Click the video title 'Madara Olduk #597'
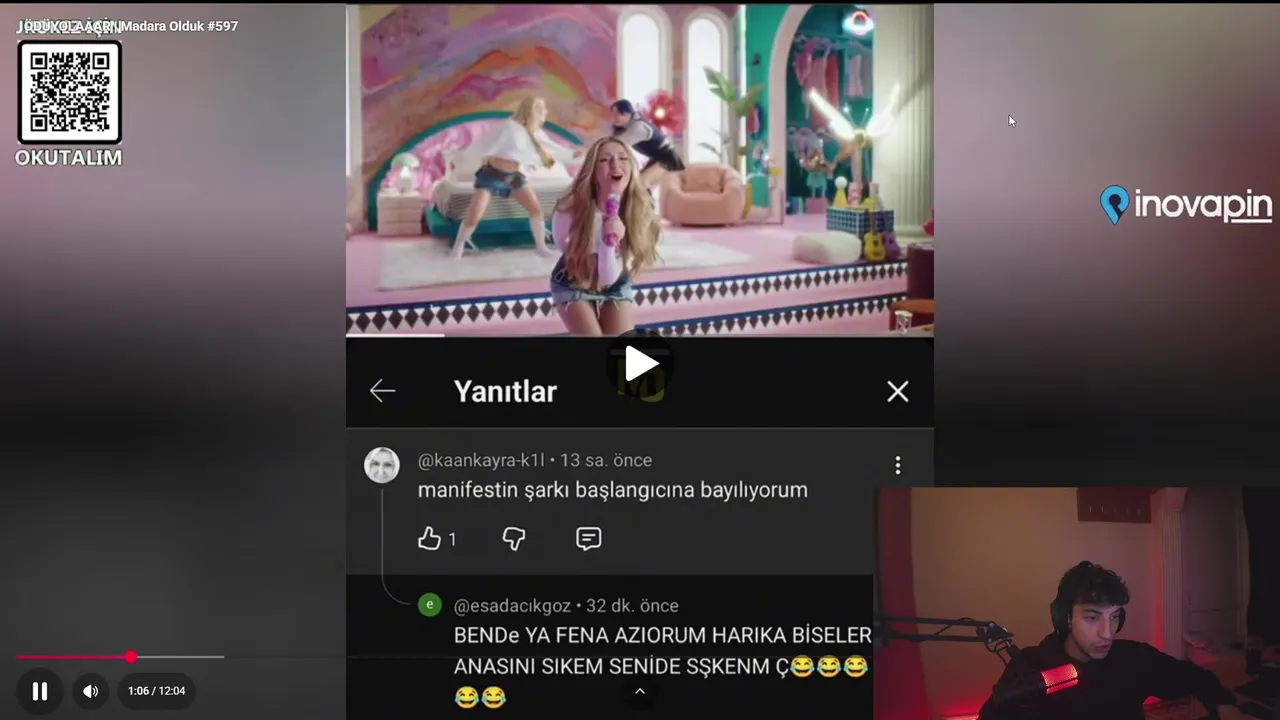The width and height of the screenshot is (1280, 720). point(180,26)
